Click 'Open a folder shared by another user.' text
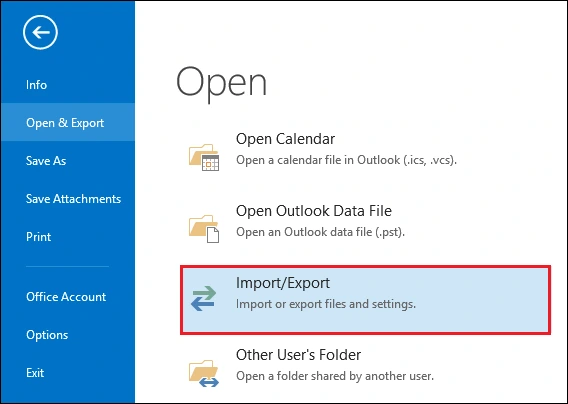 coord(335,376)
